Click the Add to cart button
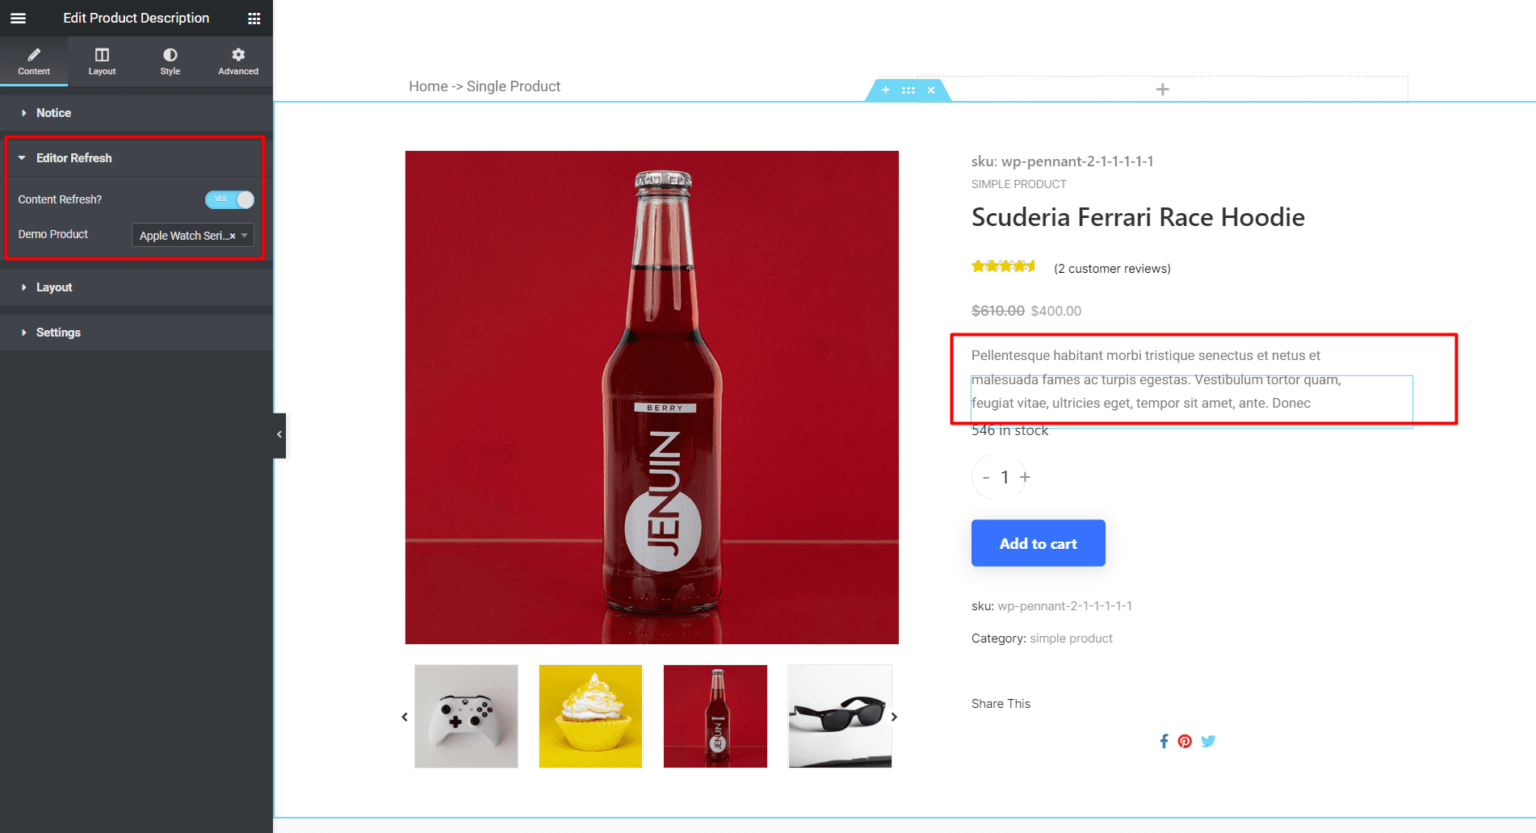The width and height of the screenshot is (1536, 833). coord(1038,543)
